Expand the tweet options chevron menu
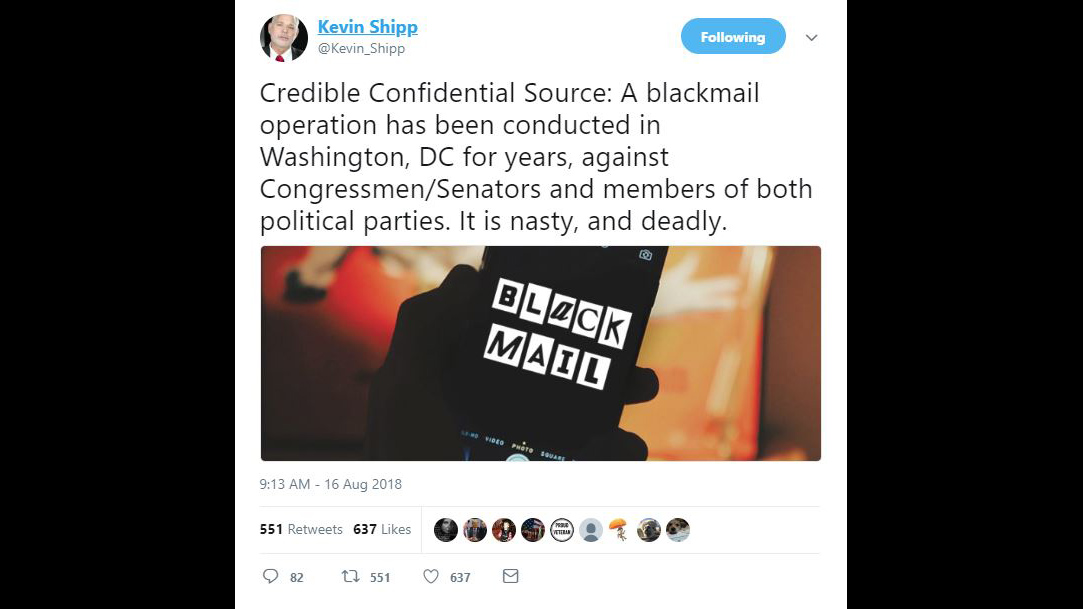This screenshot has width=1083, height=609. pos(812,37)
